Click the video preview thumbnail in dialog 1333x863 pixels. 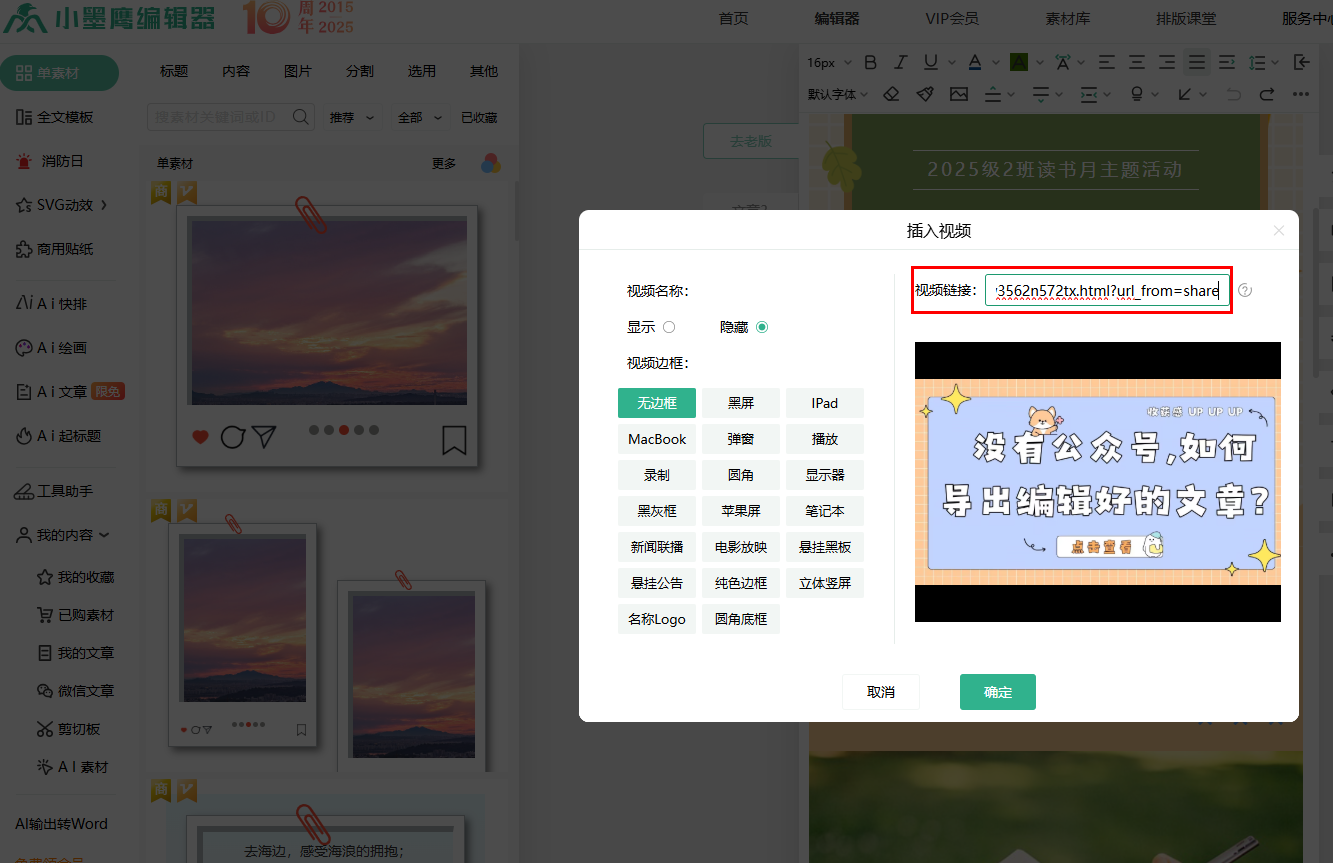pos(1098,482)
